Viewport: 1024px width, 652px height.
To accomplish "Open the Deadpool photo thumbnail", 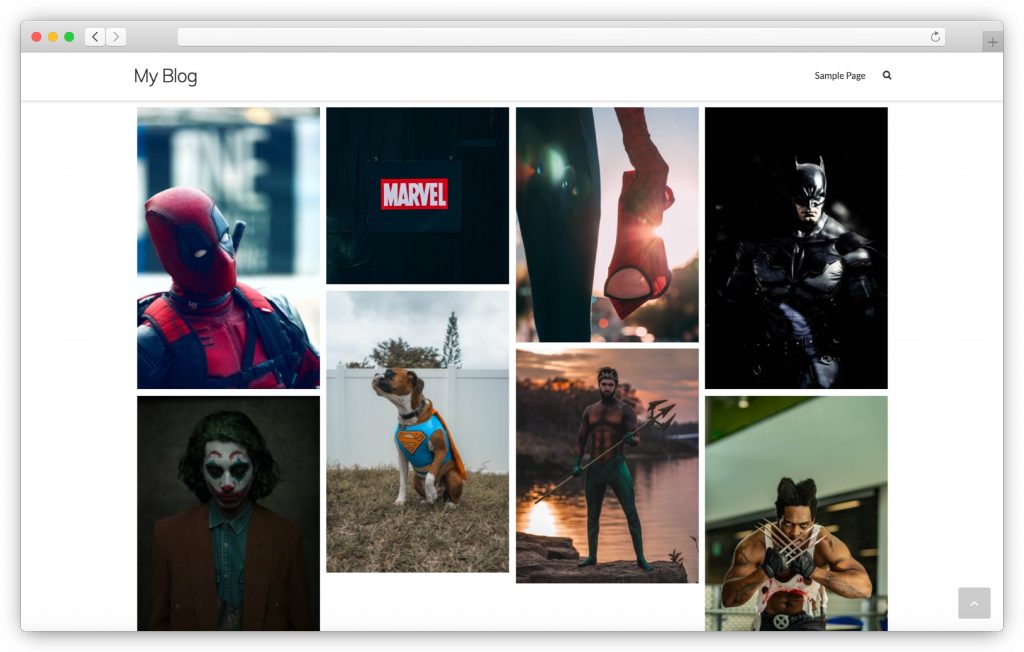I will (229, 248).
